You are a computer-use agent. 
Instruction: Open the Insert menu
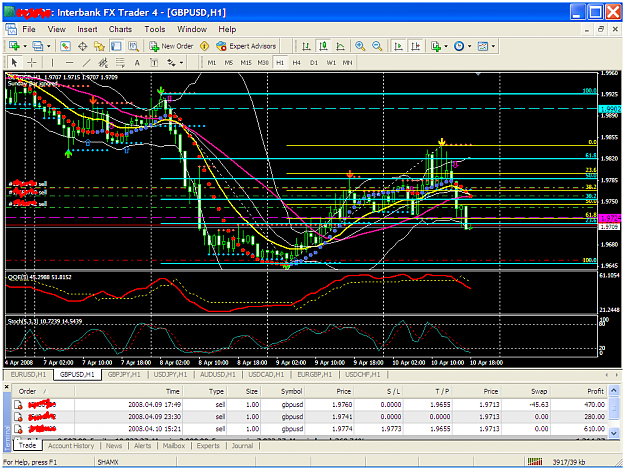[87, 29]
